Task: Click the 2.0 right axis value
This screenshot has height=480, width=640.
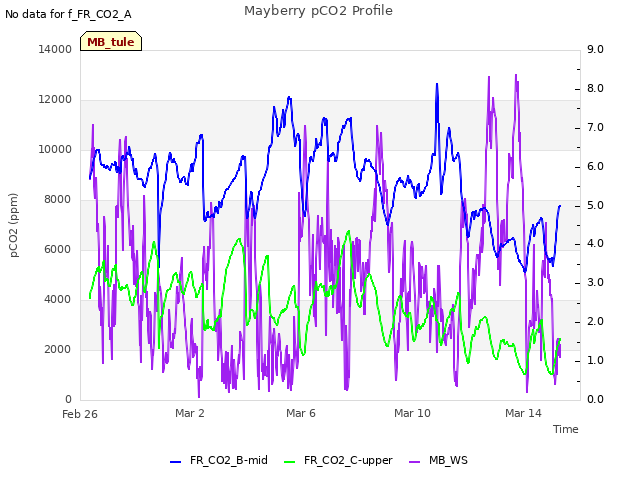Action: tap(595, 322)
